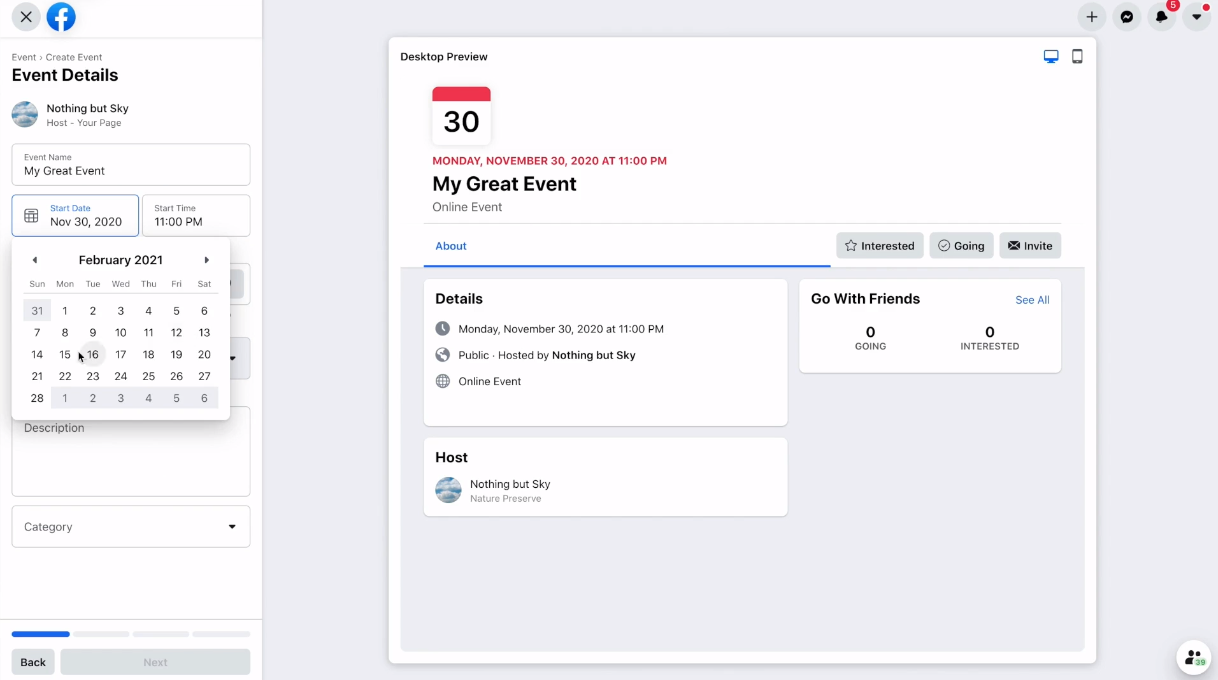Click the clock icon next to the event date
This screenshot has width=1218, height=680.
pos(443,328)
